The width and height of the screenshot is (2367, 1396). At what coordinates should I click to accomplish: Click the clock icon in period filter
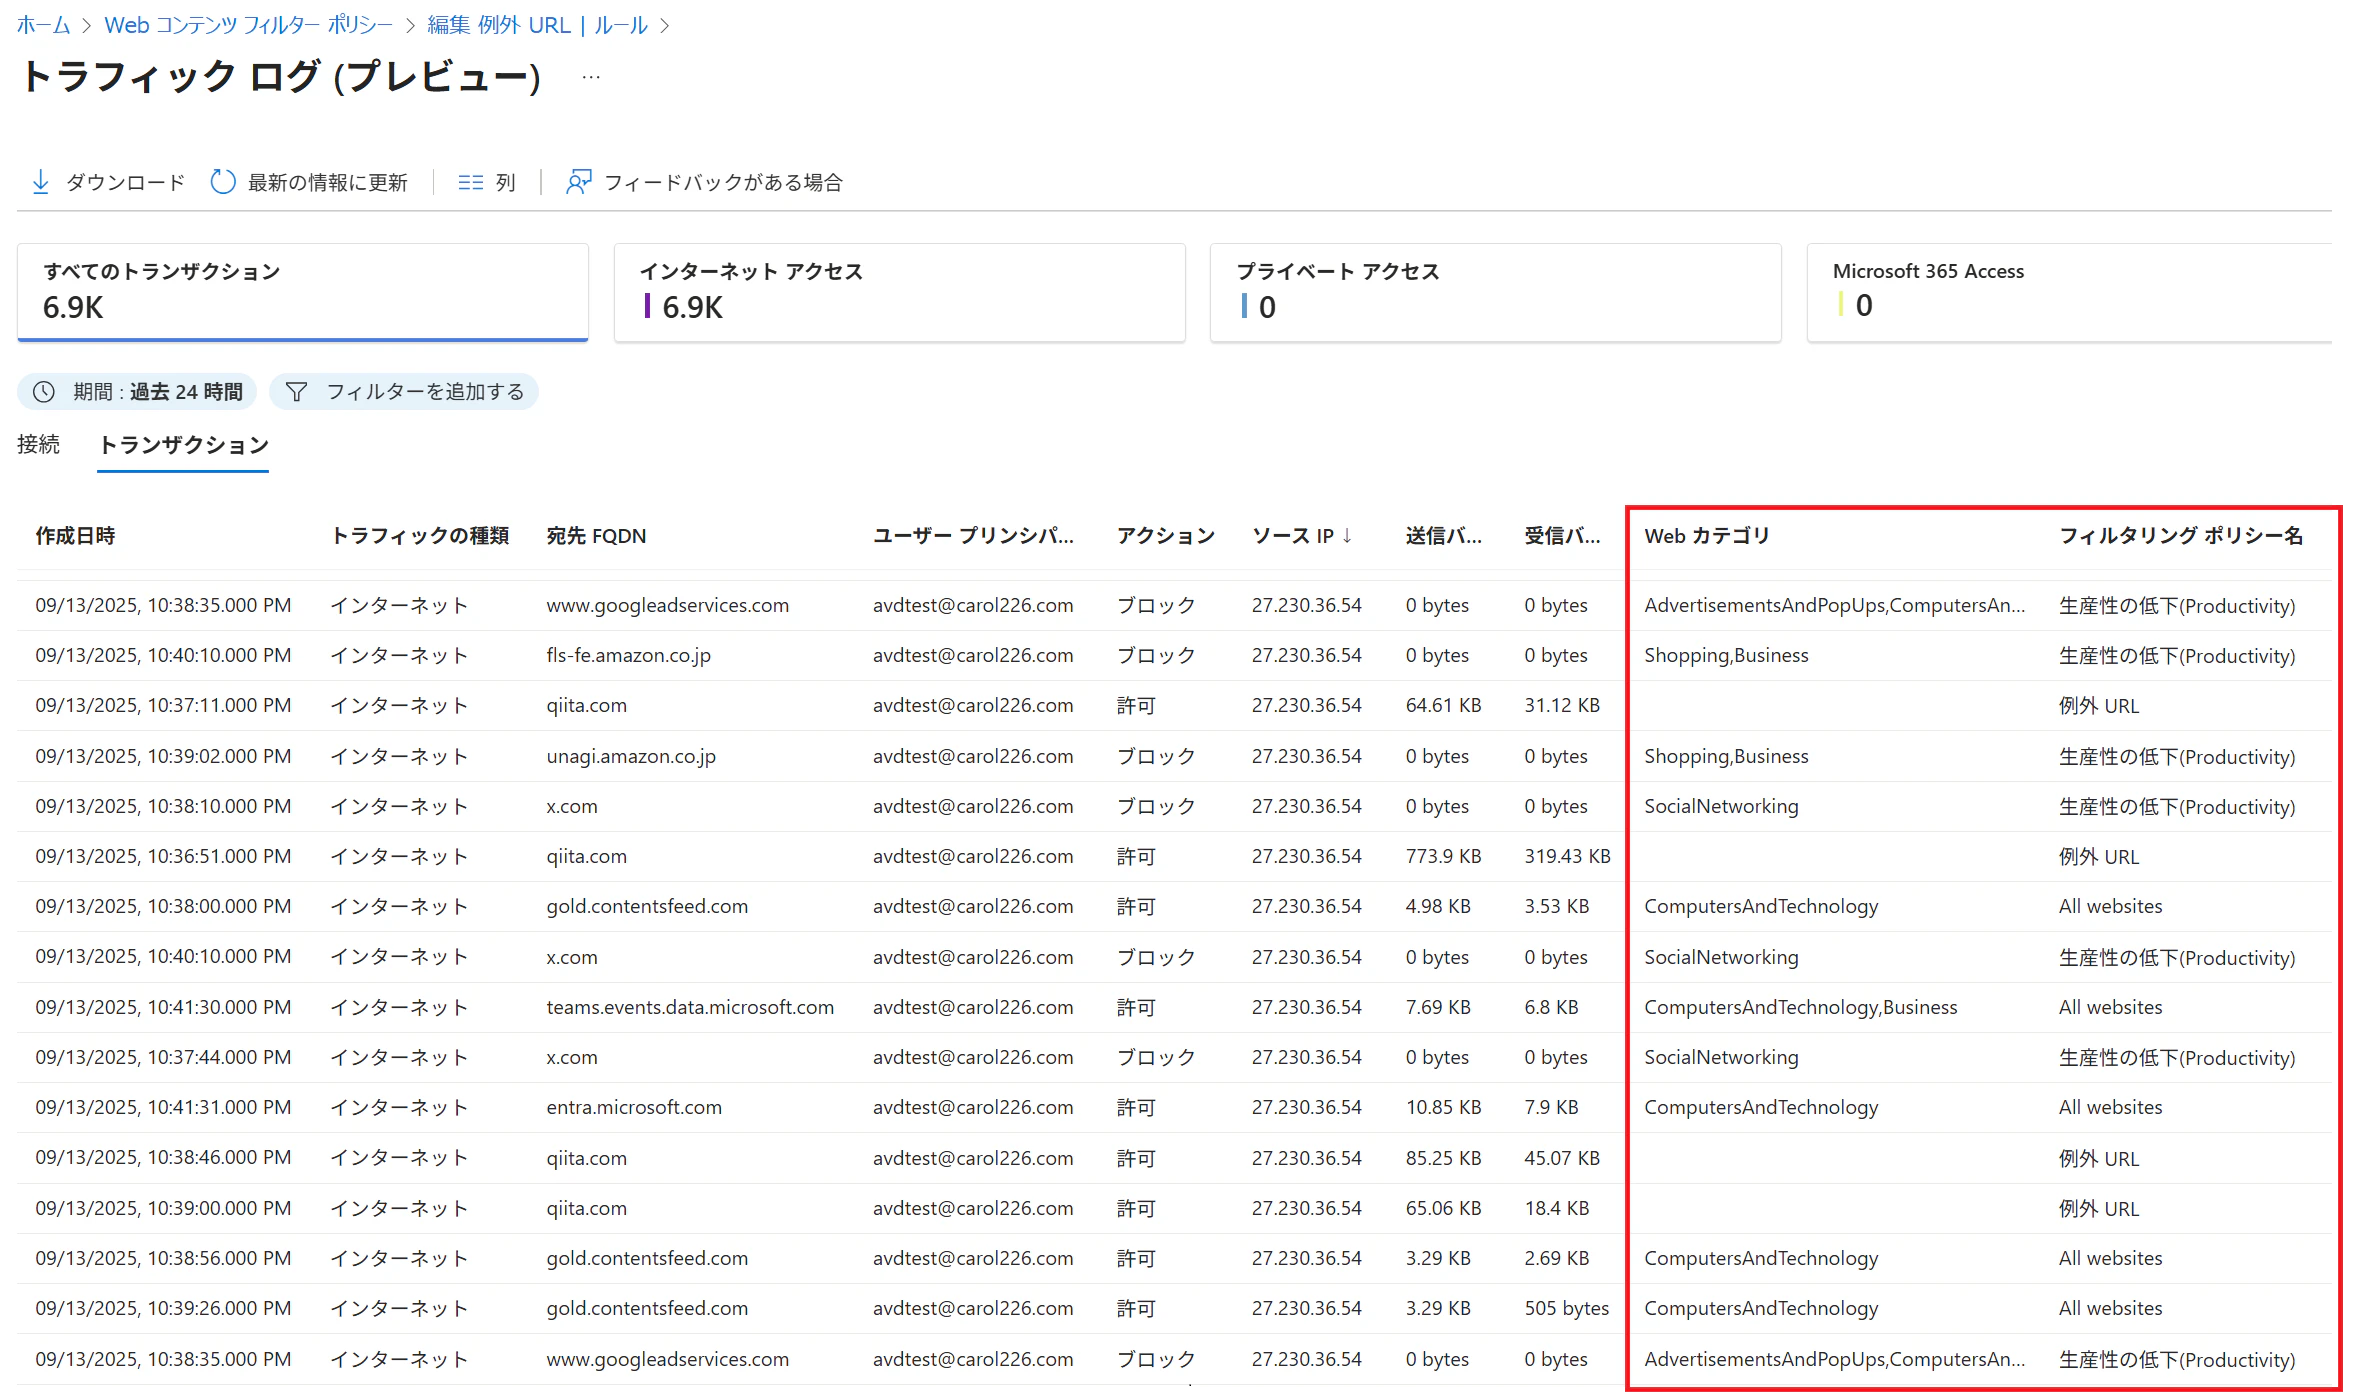coord(44,392)
